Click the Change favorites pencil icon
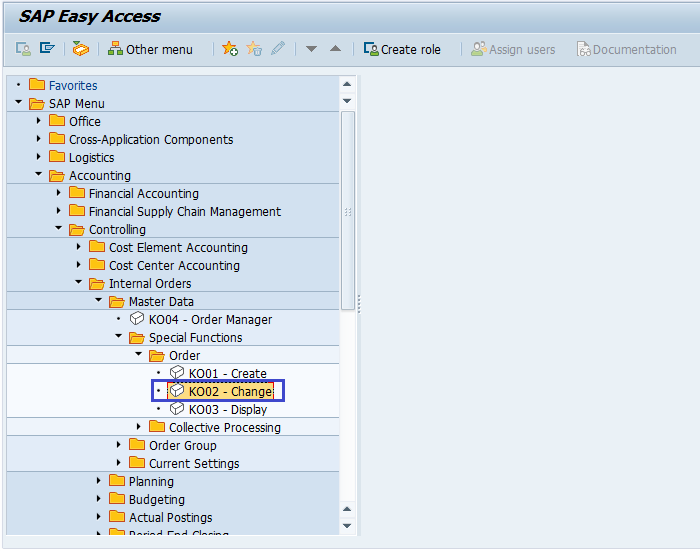Image resolution: width=700 pixels, height=552 pixels. [x=278, y=48]
